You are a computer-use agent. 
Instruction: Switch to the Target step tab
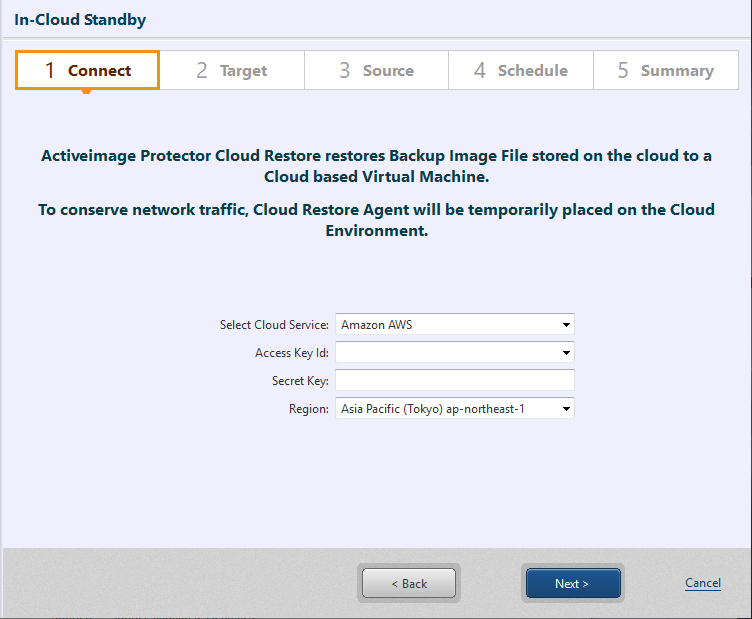(231, 71)
